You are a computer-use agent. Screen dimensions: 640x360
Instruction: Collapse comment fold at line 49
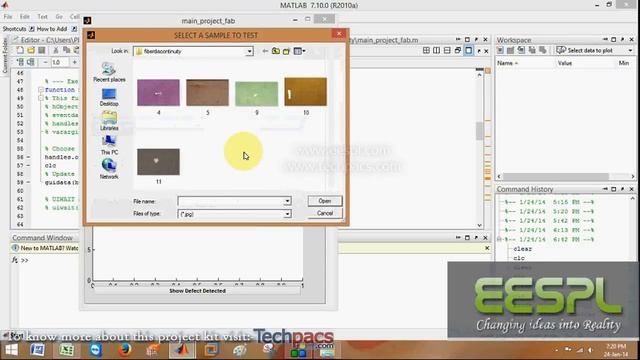(x=41, y=98)
